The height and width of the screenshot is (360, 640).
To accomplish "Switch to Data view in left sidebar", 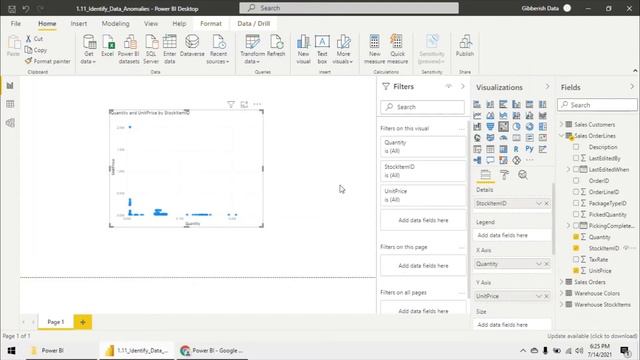I will pos(10,104).
